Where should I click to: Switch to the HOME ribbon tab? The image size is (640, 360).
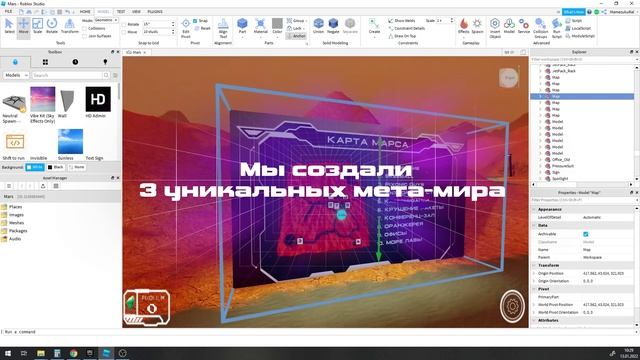tap(85, 11)
